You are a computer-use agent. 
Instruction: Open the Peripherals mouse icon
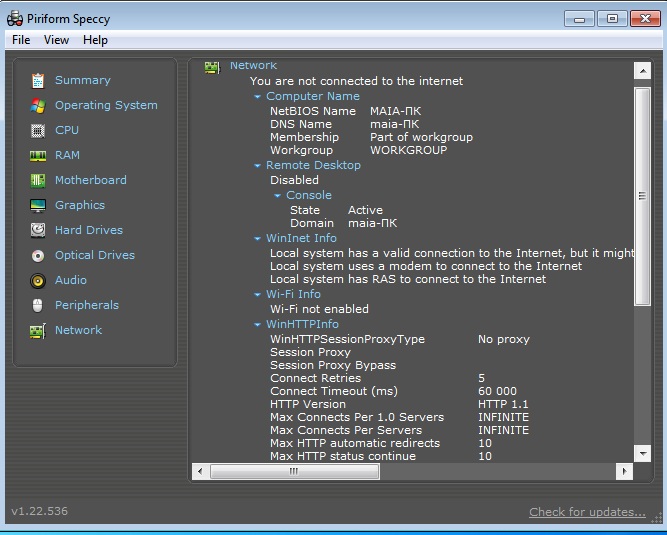[x=38, y=305]
